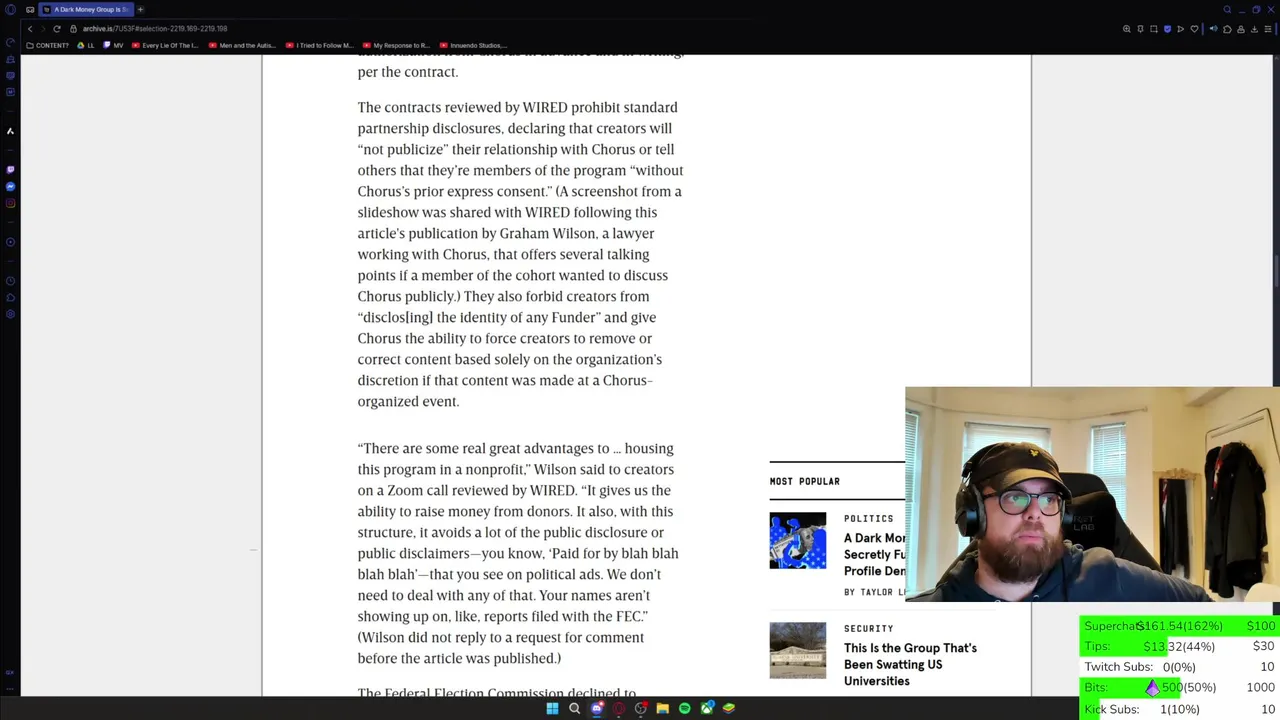The height and width of the screenshot is (720, 1280).
Task: Open the tab islands icon left of the tab
Action: (29, 10)
